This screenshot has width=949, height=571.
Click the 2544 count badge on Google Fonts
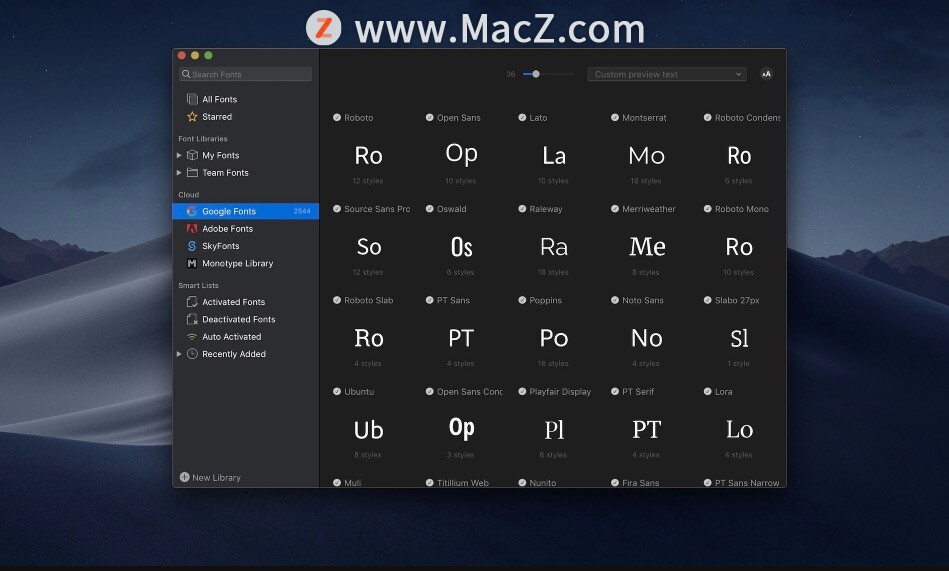[302, 211]
